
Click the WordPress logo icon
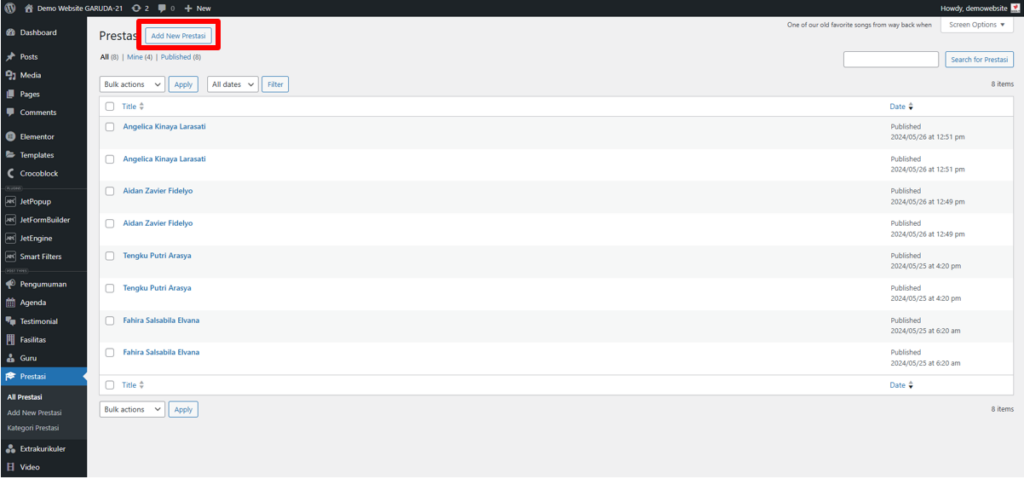[10, 8]
